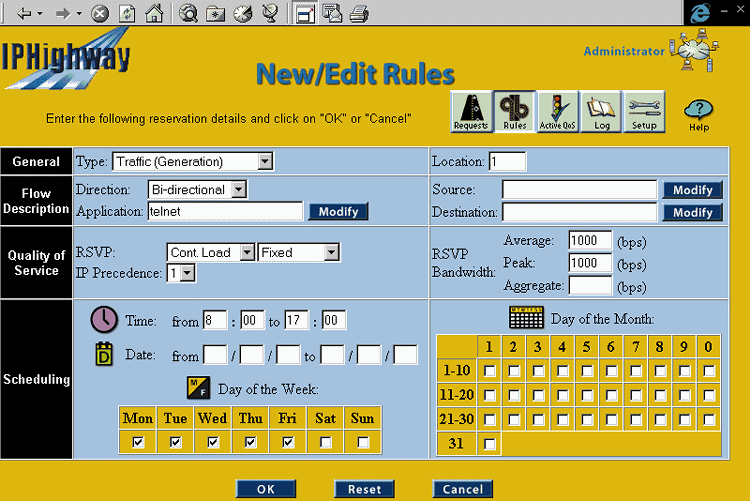Click the Aggregate bandwidth field
The height and width of the screenshot is (501, 750).
[590, 285]
